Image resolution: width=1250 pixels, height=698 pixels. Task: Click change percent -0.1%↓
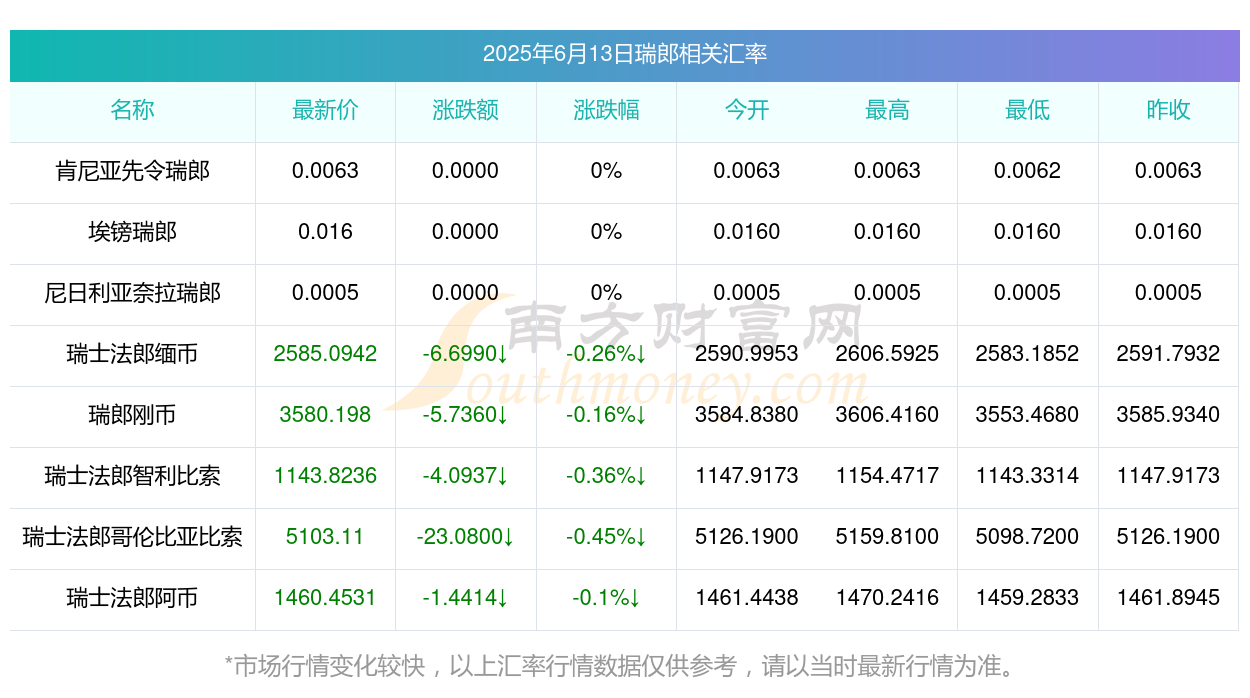[606, 598]
